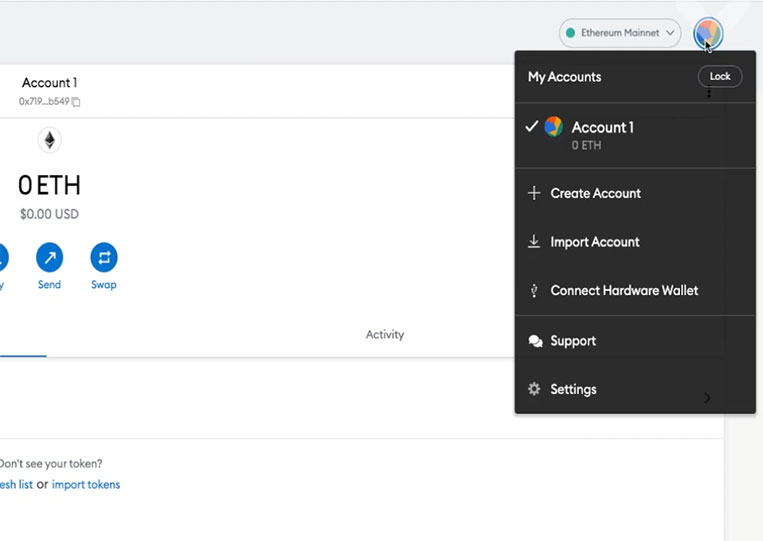The image size is (763, 541).
Task: Open the Ethereum Mainnet network dropdown
Action: click(x=620, y=33)
